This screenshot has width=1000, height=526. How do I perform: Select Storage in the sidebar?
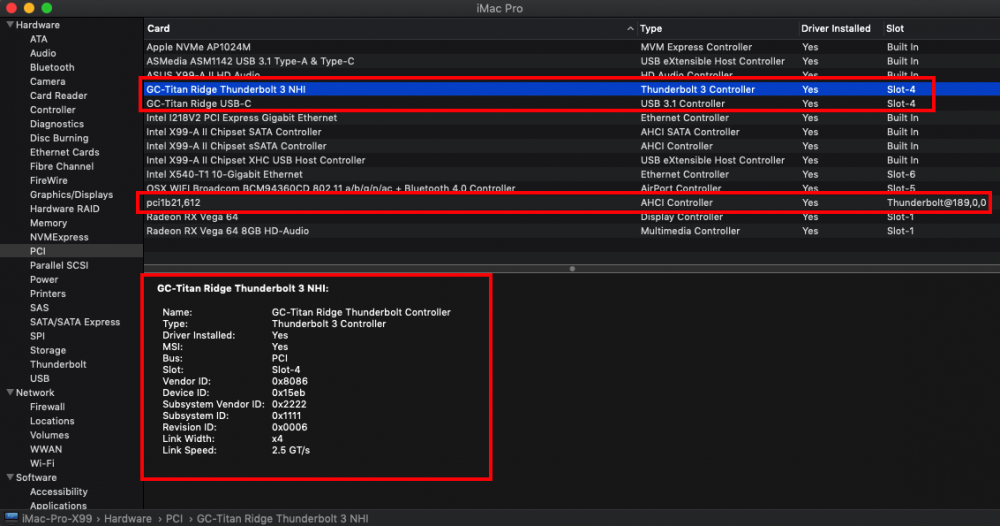click(x=47, y=350)
